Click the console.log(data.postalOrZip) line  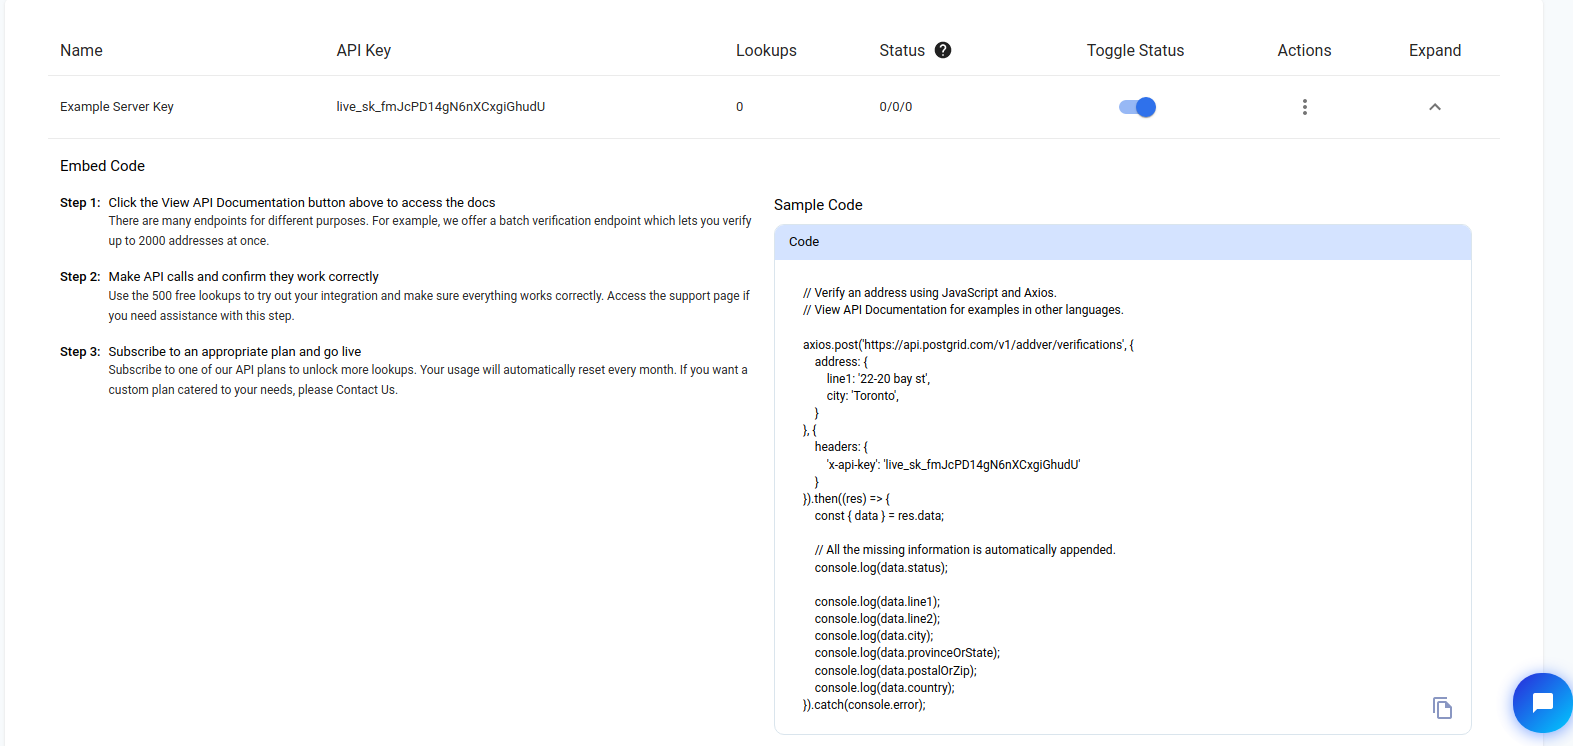pyautogui.click(x=895, y=671)
